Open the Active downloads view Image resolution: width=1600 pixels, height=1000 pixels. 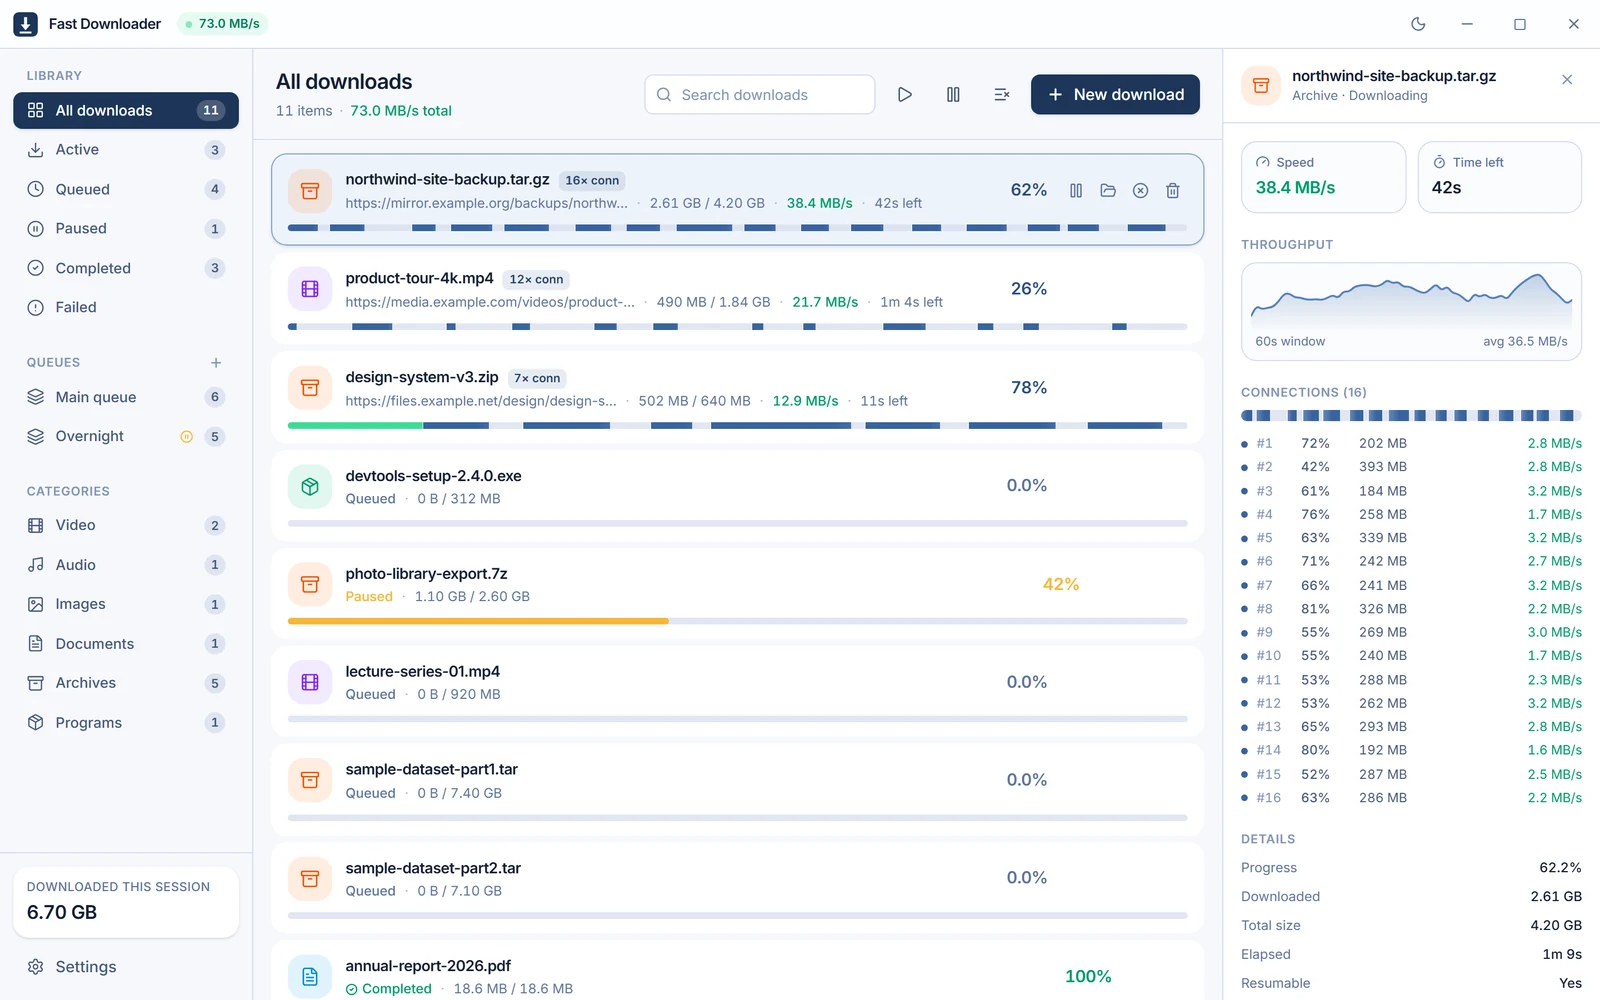tap(126, 150)
